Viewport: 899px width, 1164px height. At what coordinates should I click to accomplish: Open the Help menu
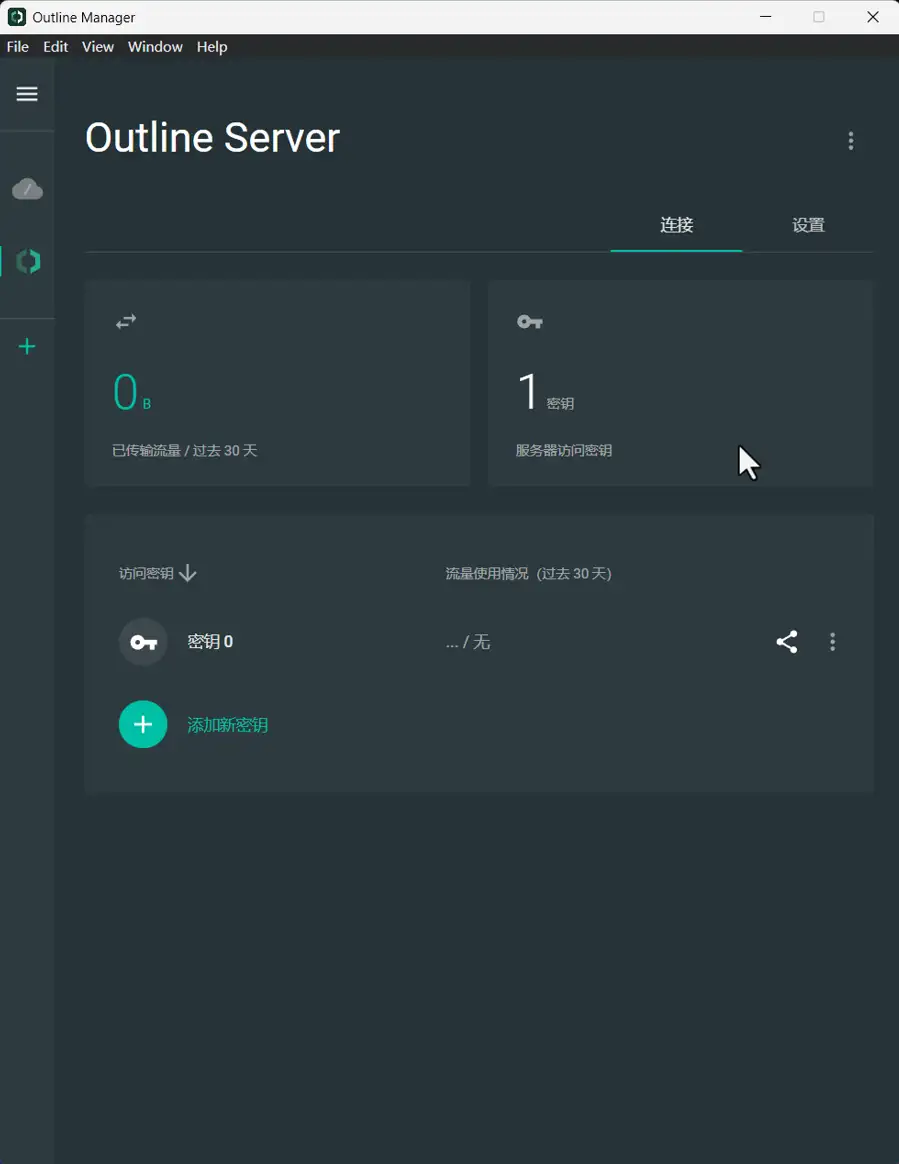click(212, 47)
